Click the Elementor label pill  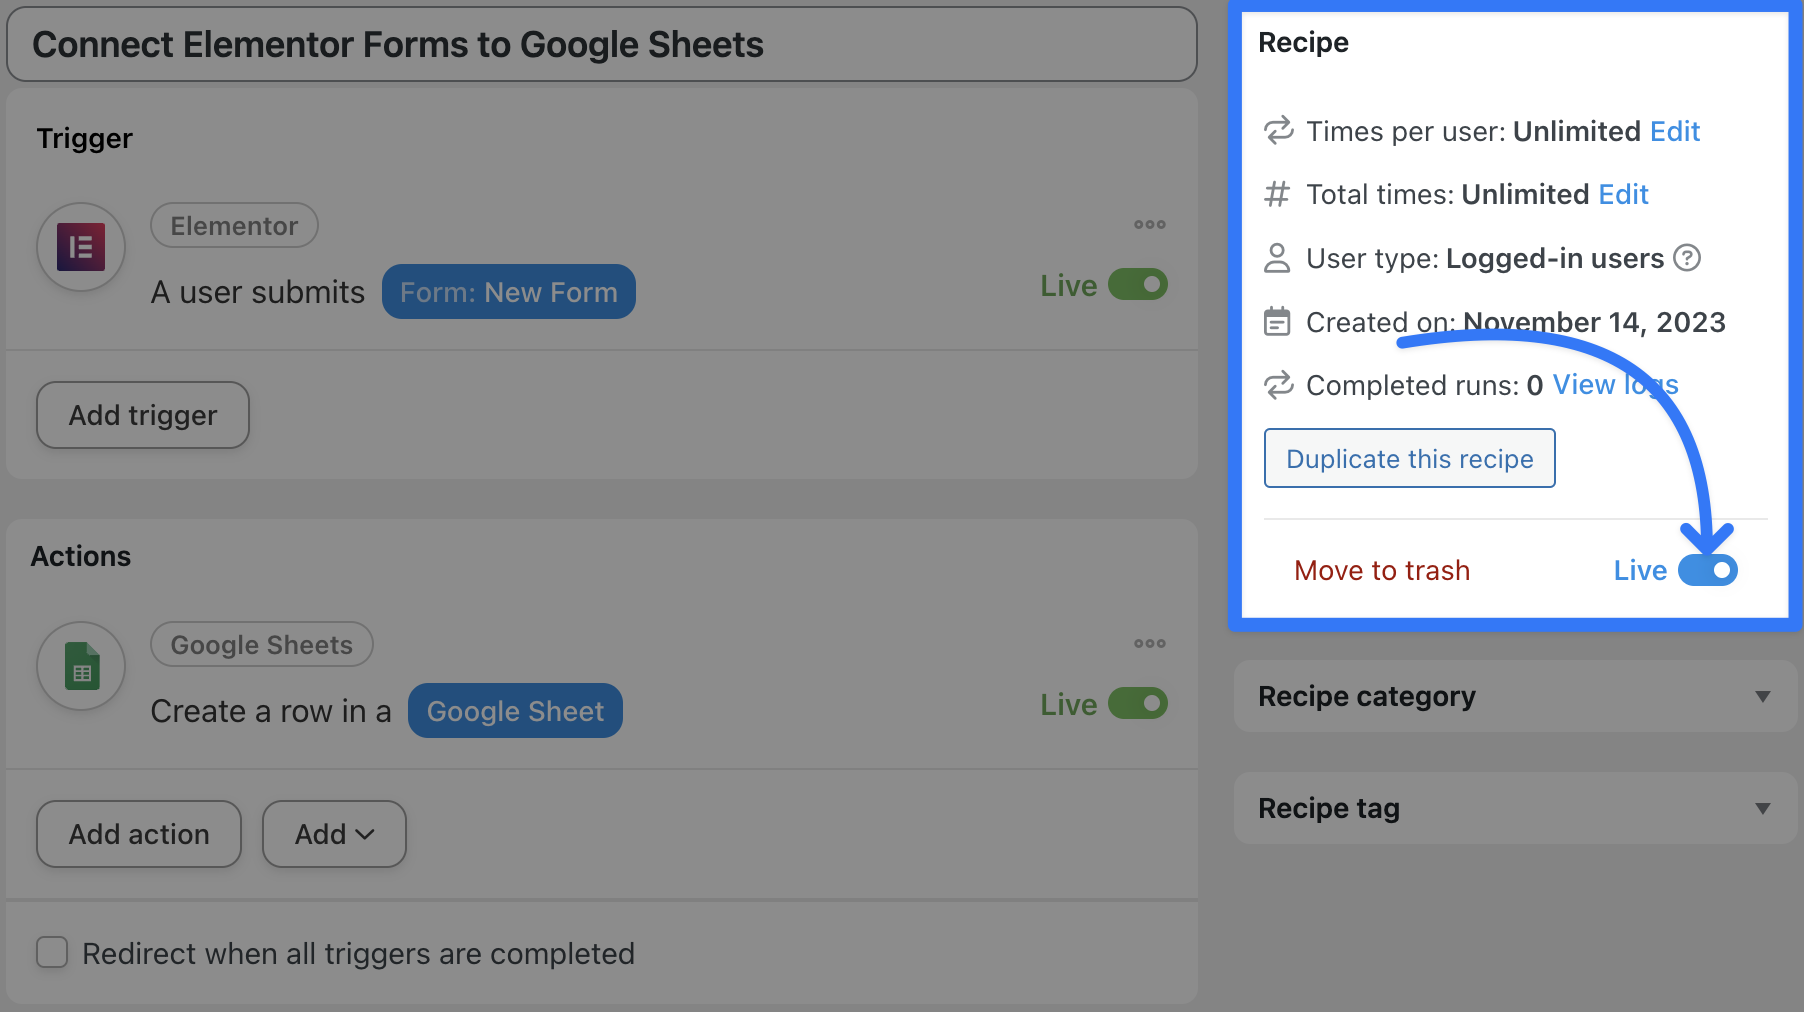[234, 226]
